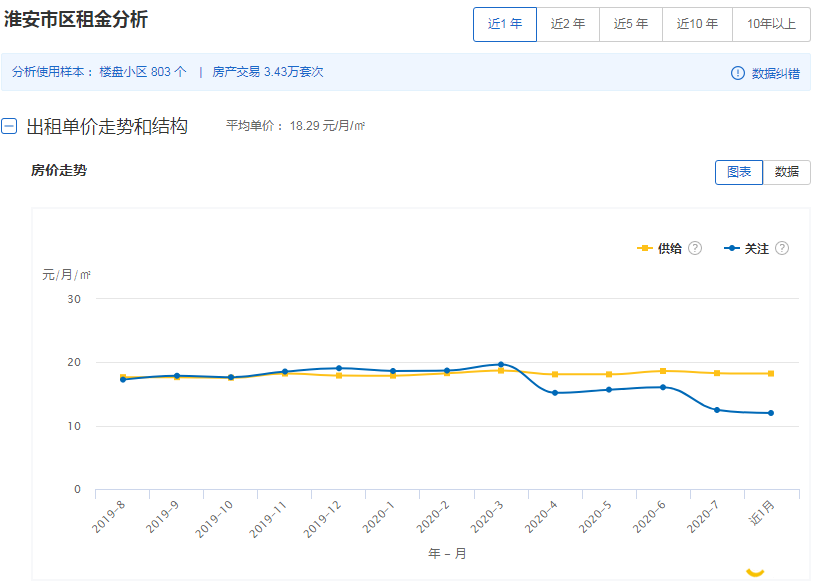Click the 淮安市区租金分析 heading
This screenshot has width=816, height=585.
pyautogui.click(x=76, y=19)
